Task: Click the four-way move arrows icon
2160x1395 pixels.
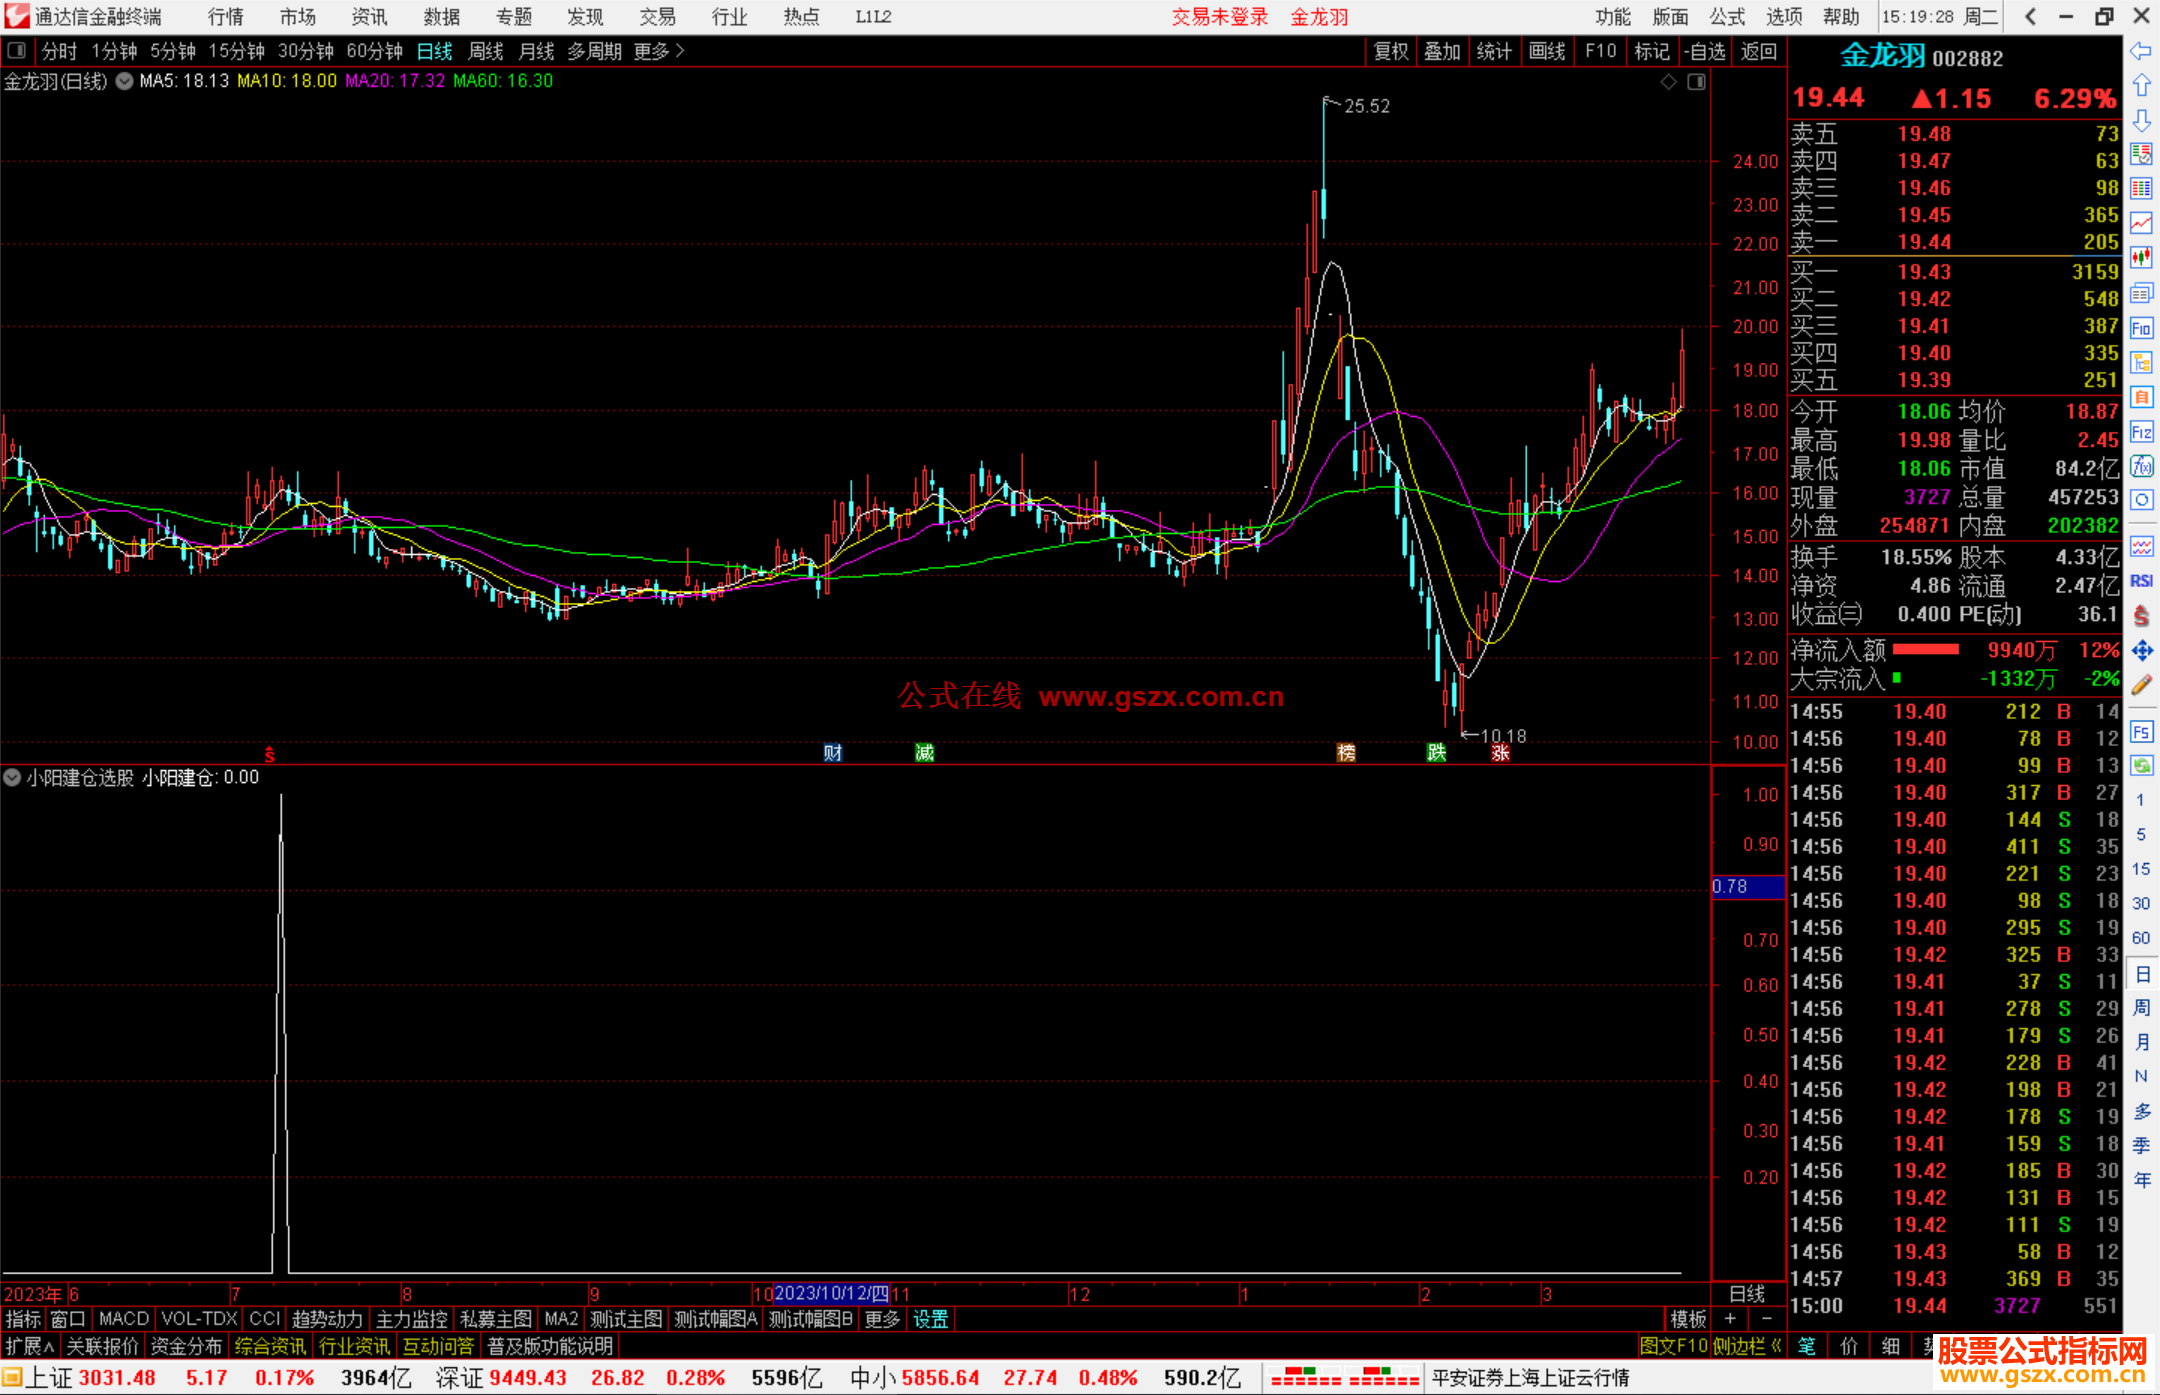Action: (x=2141, y=651)
